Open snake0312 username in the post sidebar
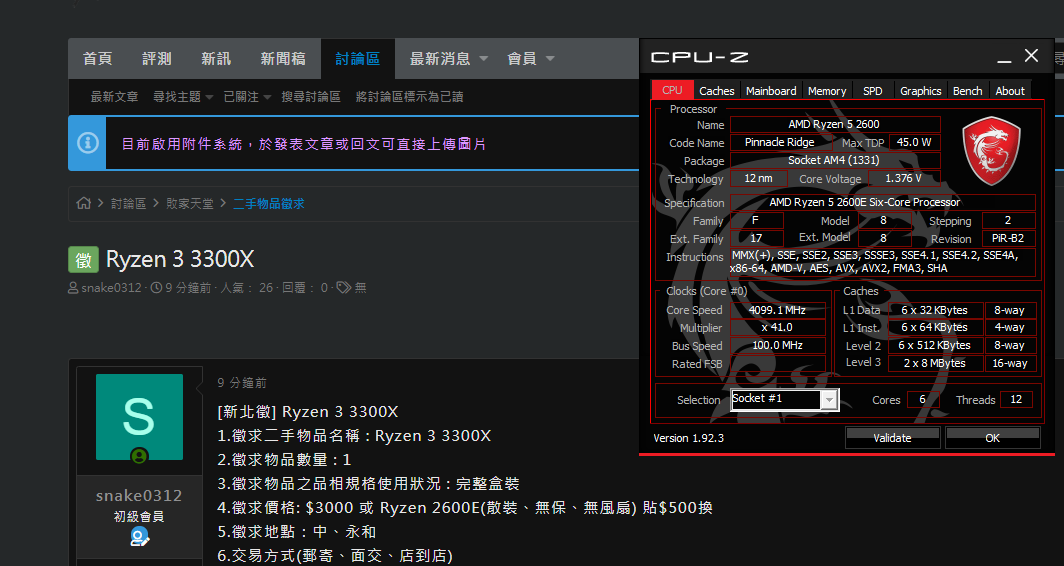 (139, 495)
